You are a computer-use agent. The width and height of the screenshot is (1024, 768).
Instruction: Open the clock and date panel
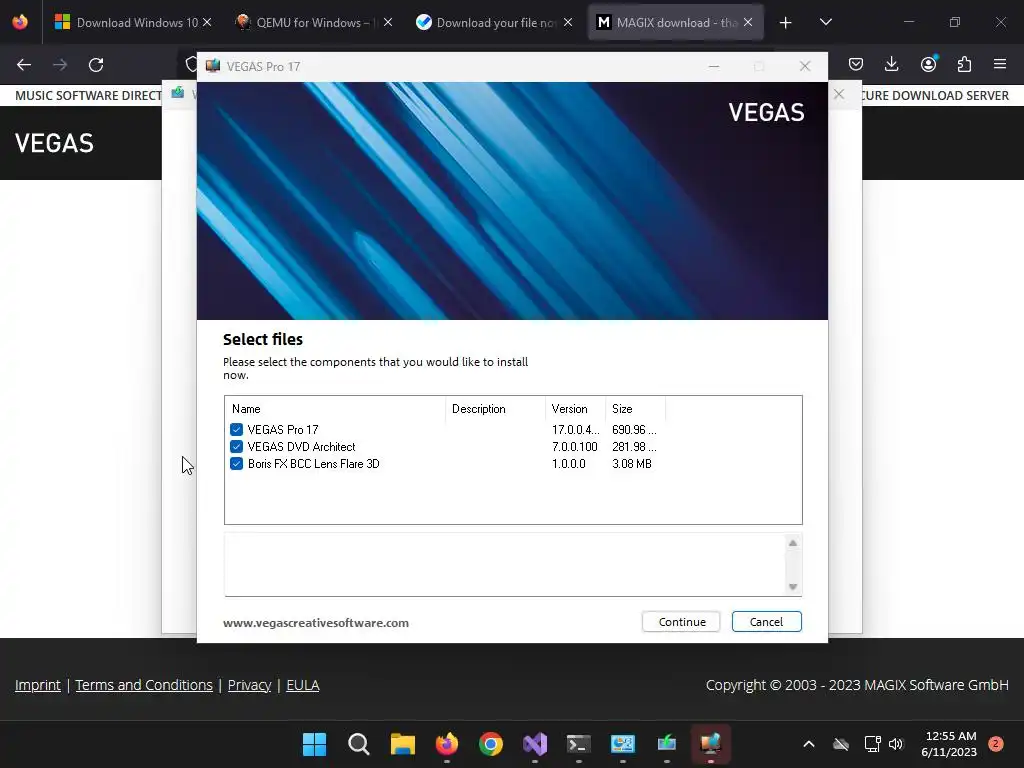pos(949,744)
